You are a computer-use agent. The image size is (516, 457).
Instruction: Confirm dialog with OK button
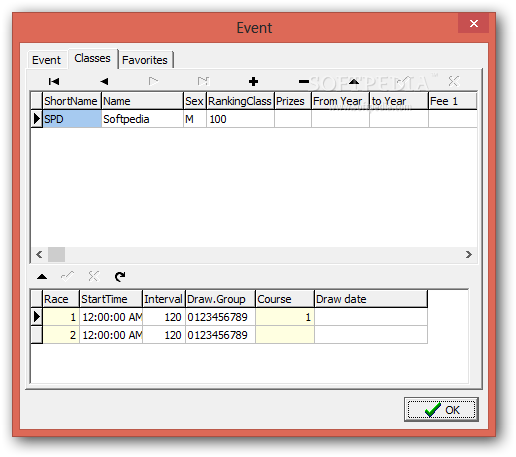tap(441, 409)
